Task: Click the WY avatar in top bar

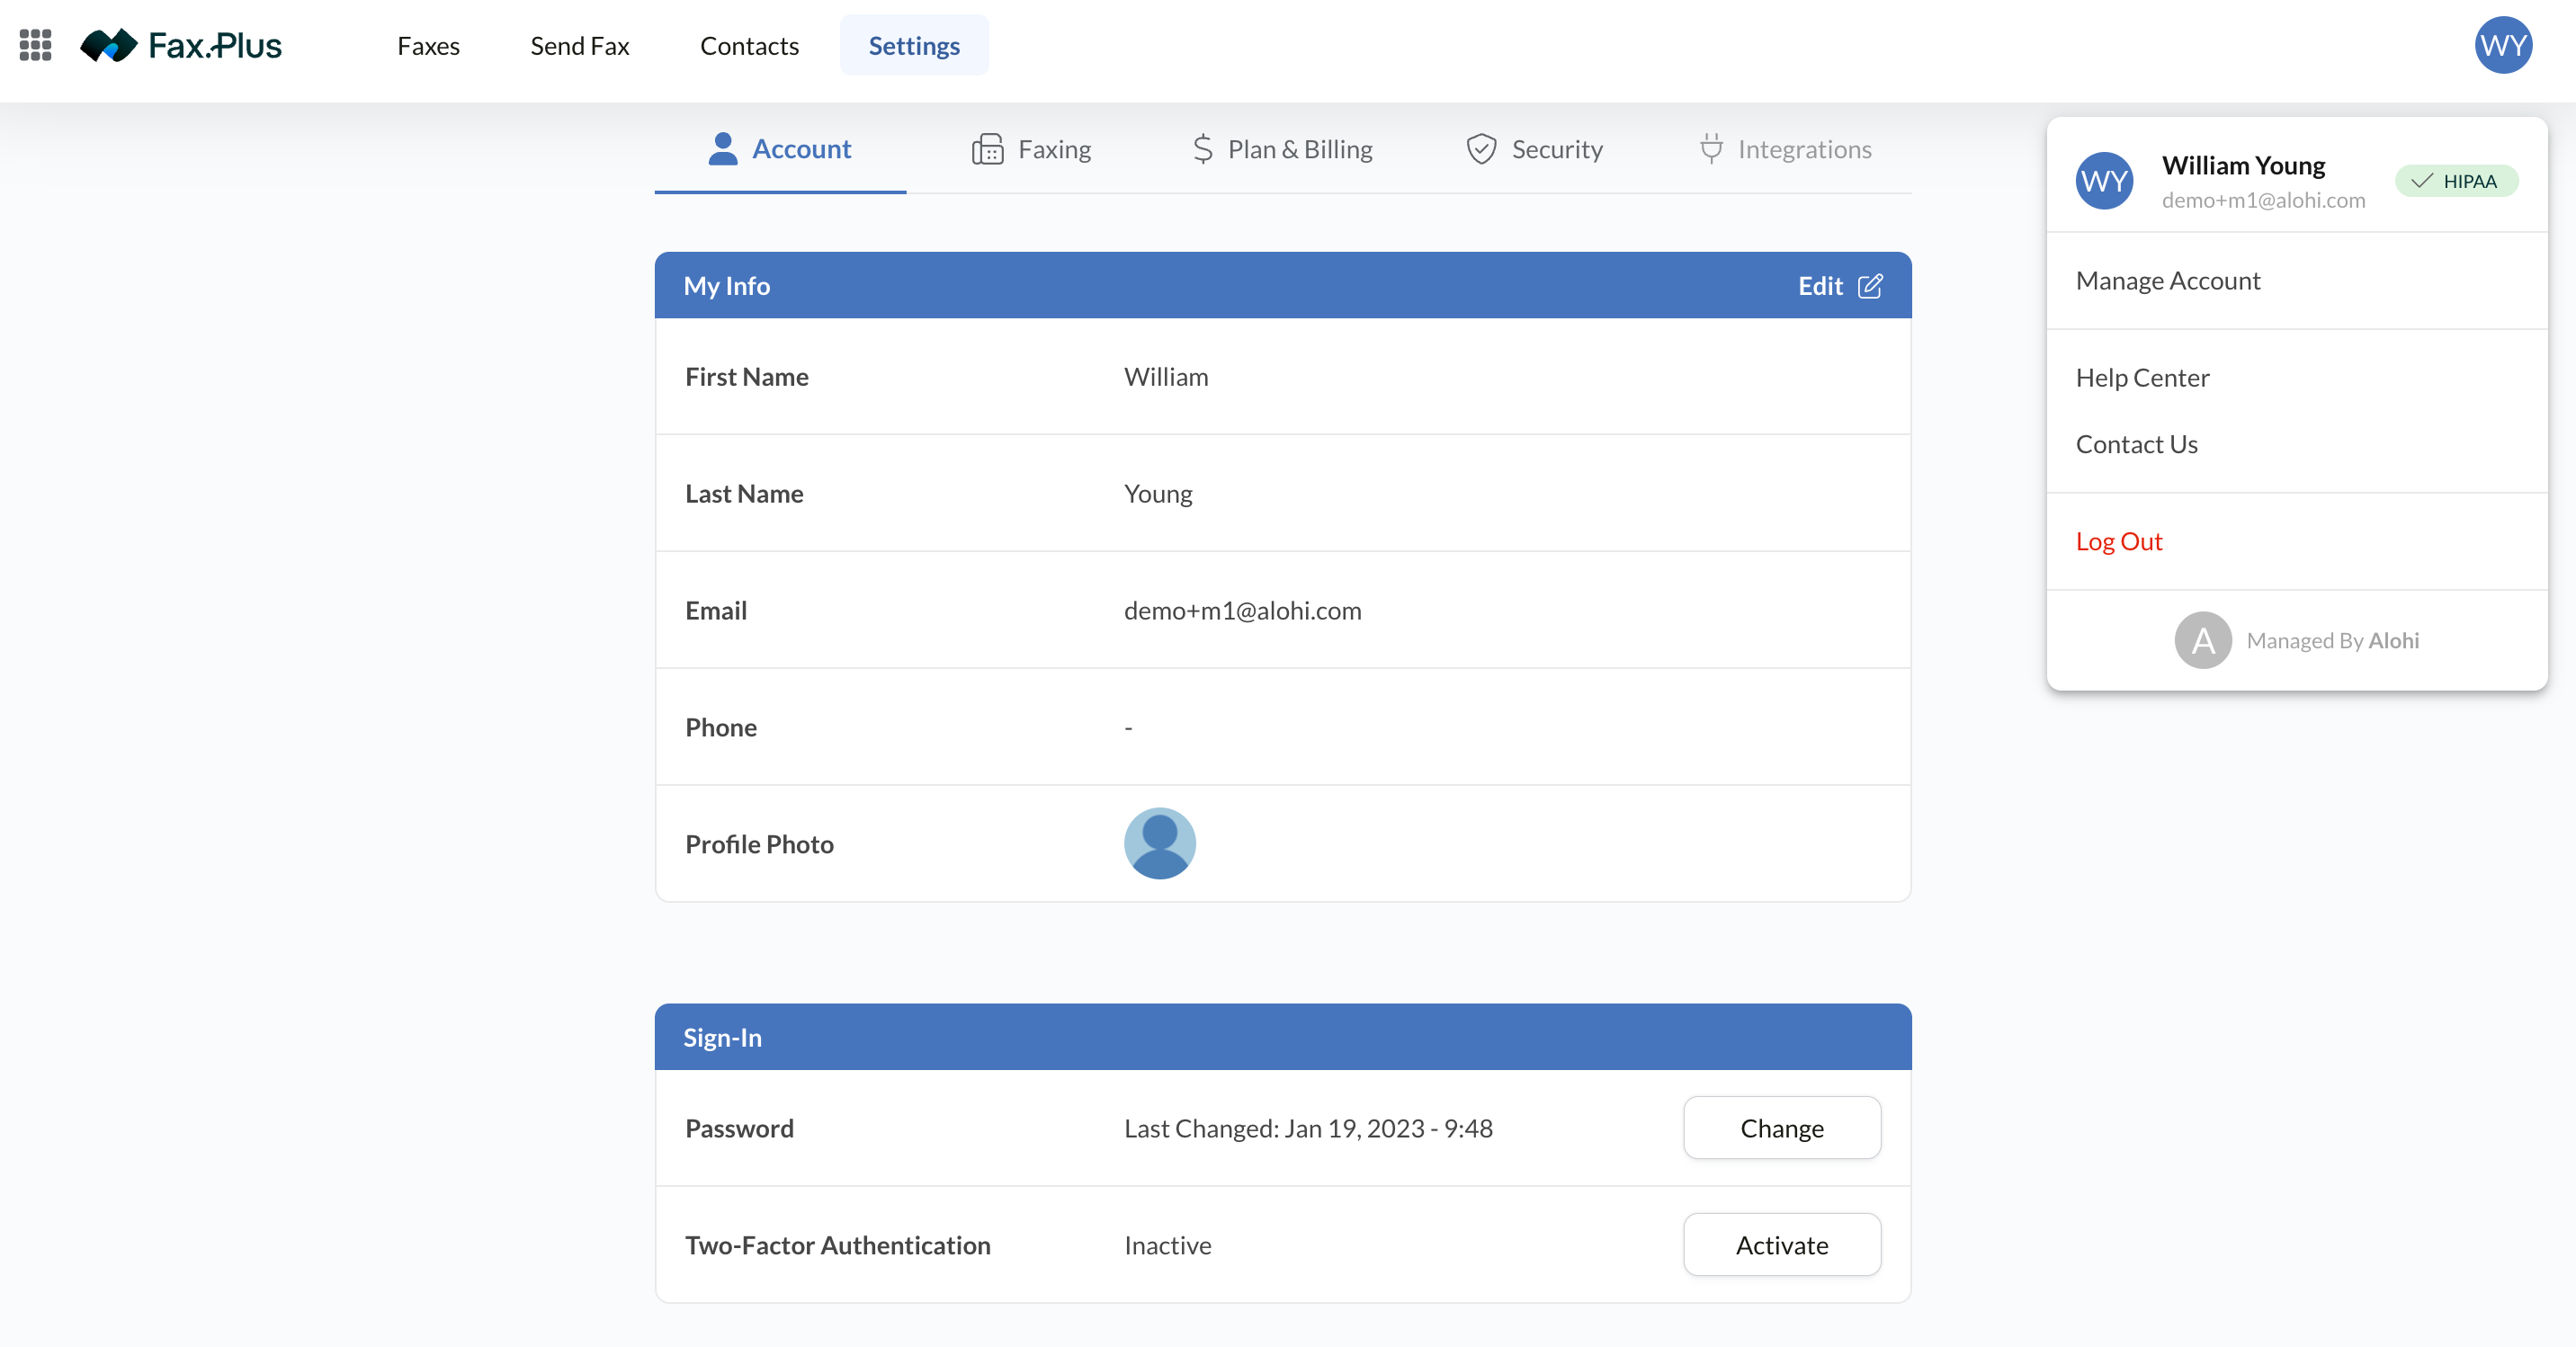Action: coord(2502,45)
